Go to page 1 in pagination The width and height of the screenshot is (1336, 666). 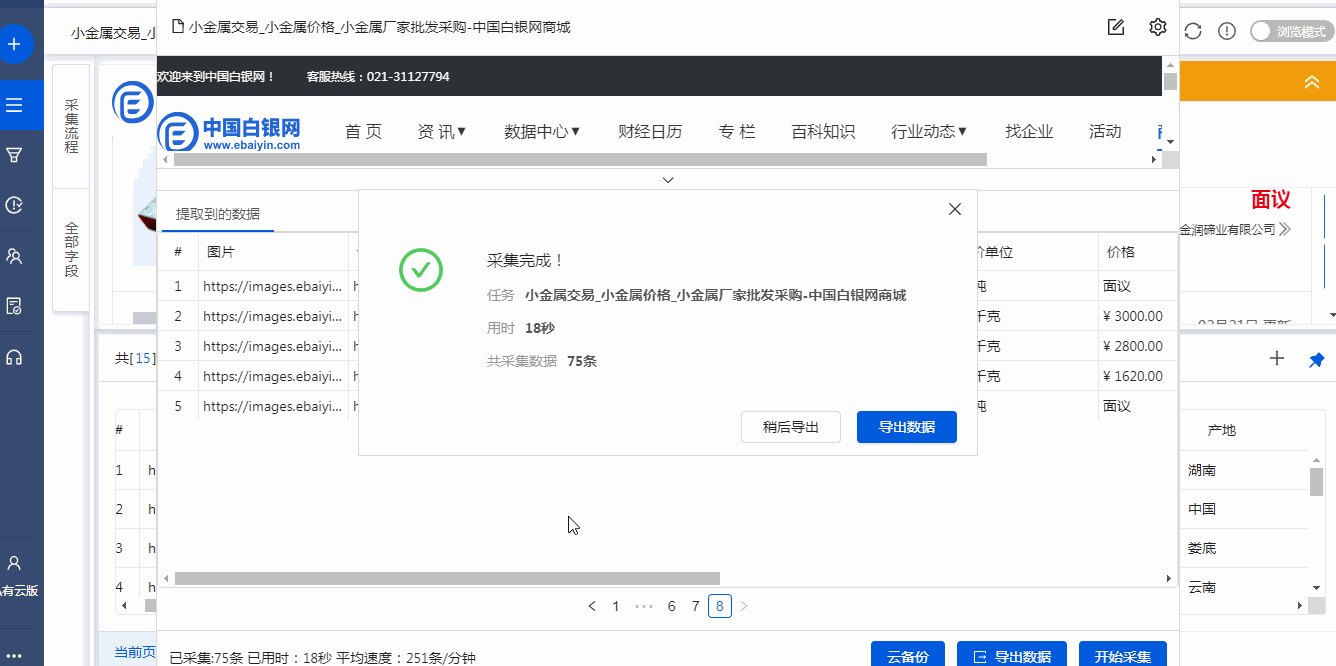point(616,606)
